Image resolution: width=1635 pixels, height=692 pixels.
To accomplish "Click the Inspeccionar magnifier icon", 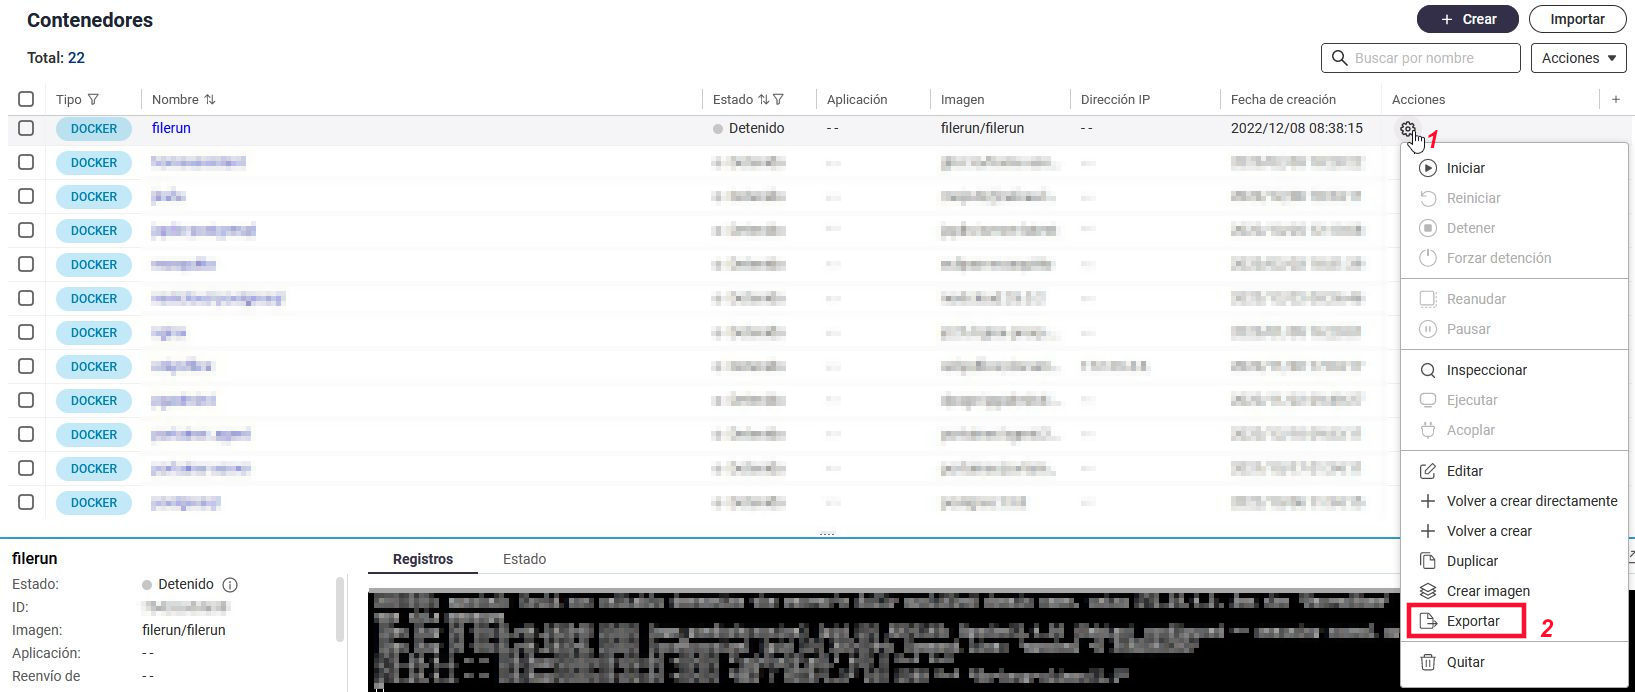I will pos(1428,370).
